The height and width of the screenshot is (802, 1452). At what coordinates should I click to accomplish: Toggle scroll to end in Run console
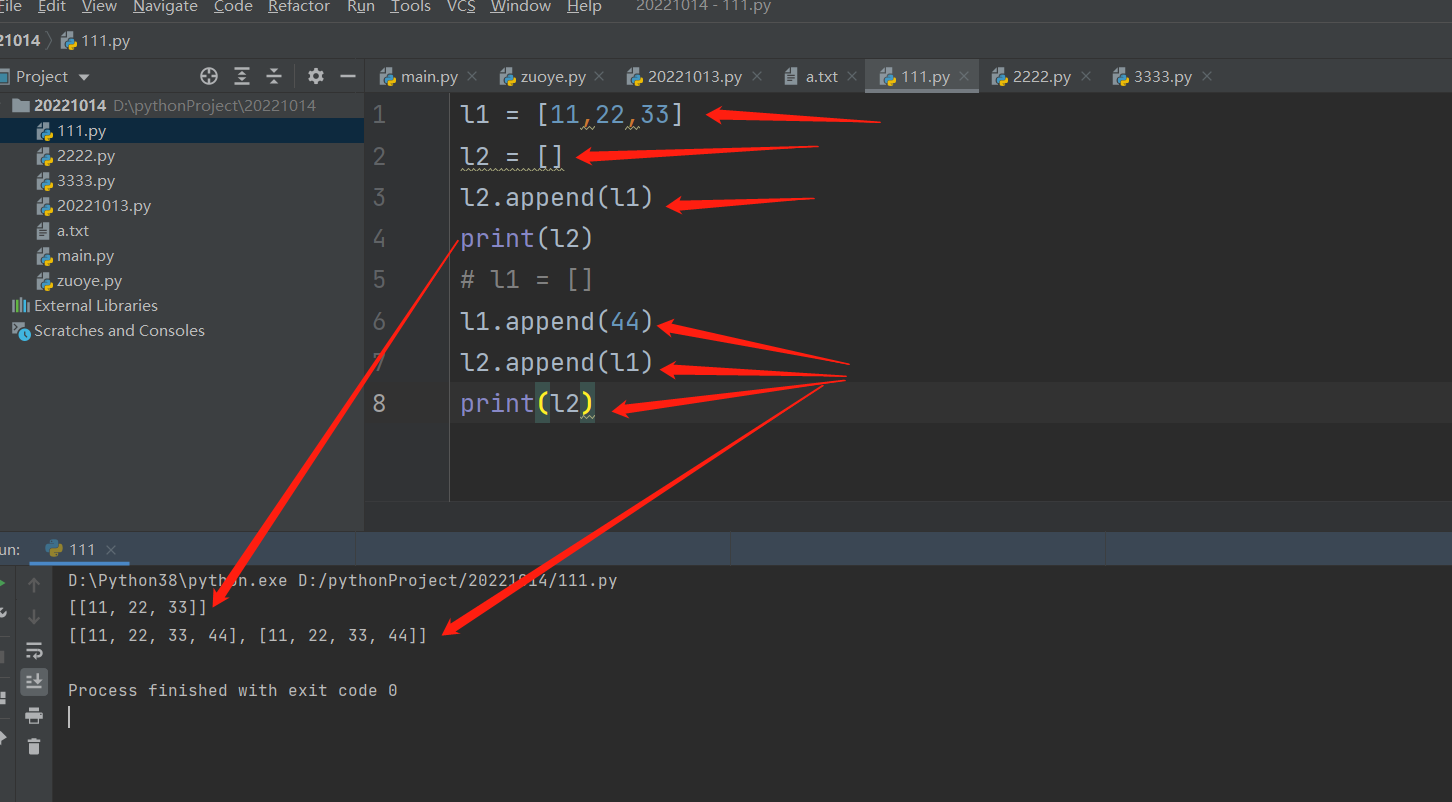34,682
